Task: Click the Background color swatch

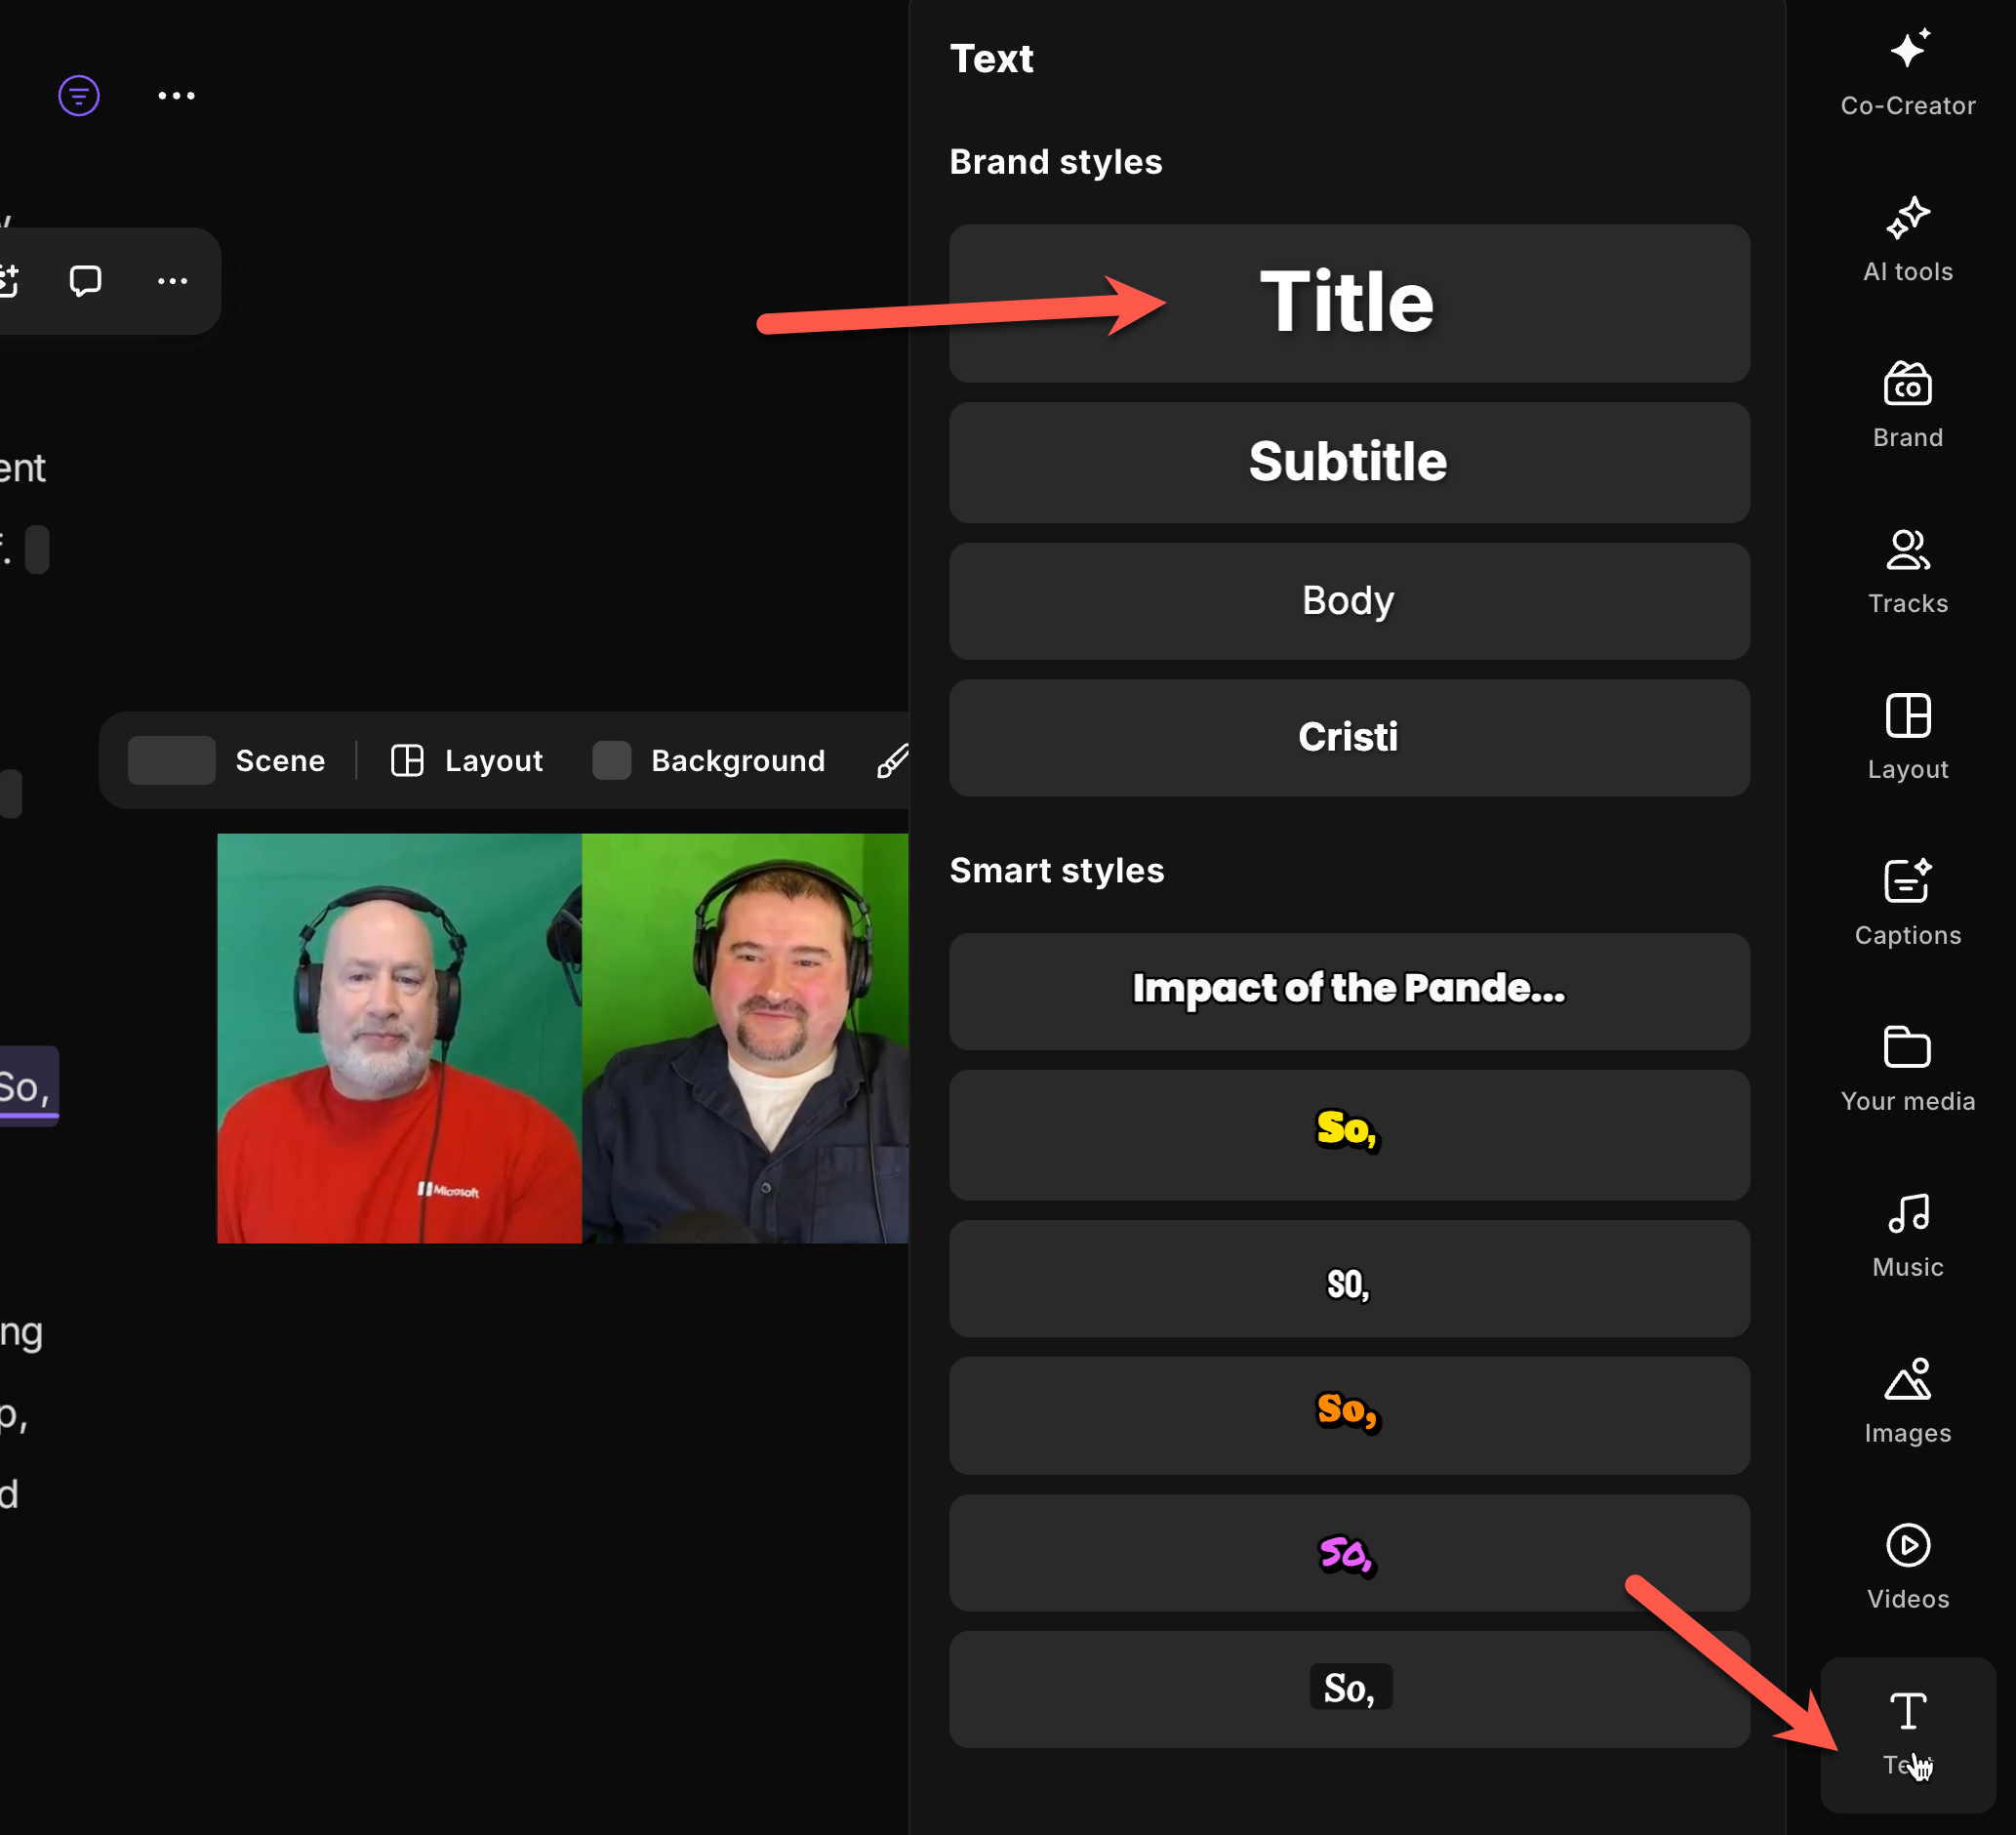Action: pyautogui.click(x=611, y=761)
